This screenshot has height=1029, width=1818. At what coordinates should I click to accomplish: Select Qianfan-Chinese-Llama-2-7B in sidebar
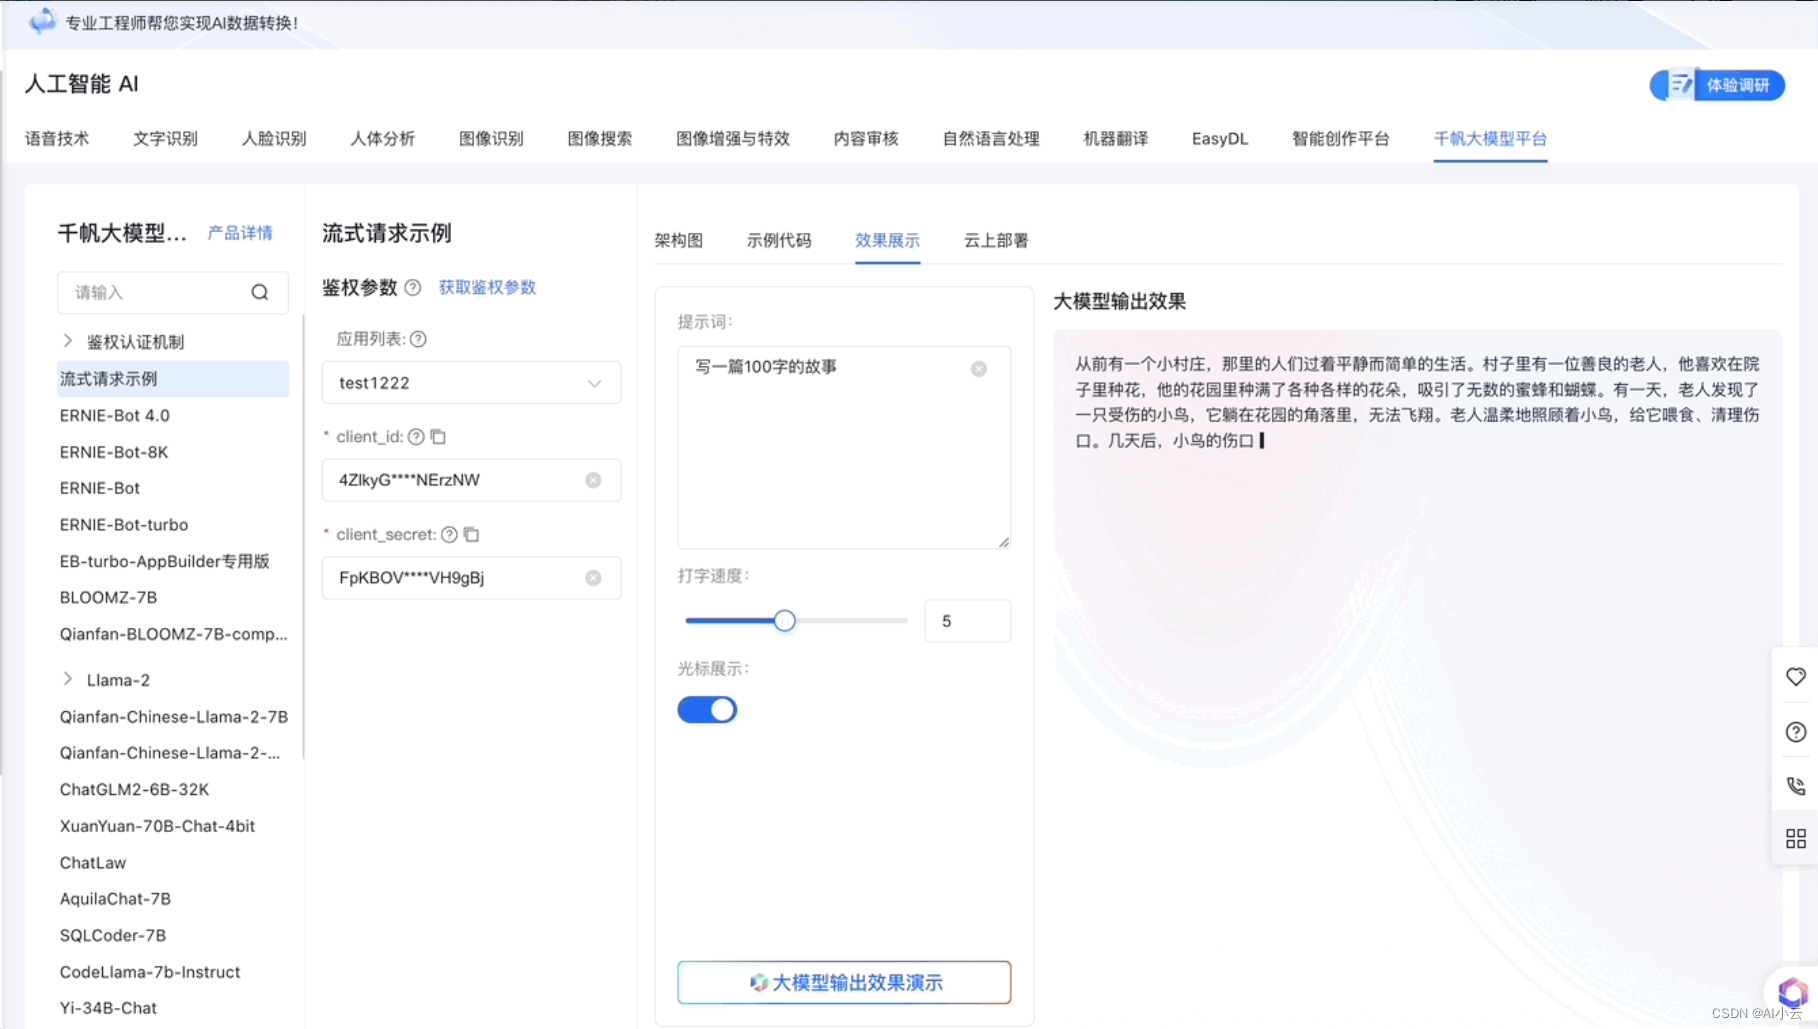(x=174, y=717)
